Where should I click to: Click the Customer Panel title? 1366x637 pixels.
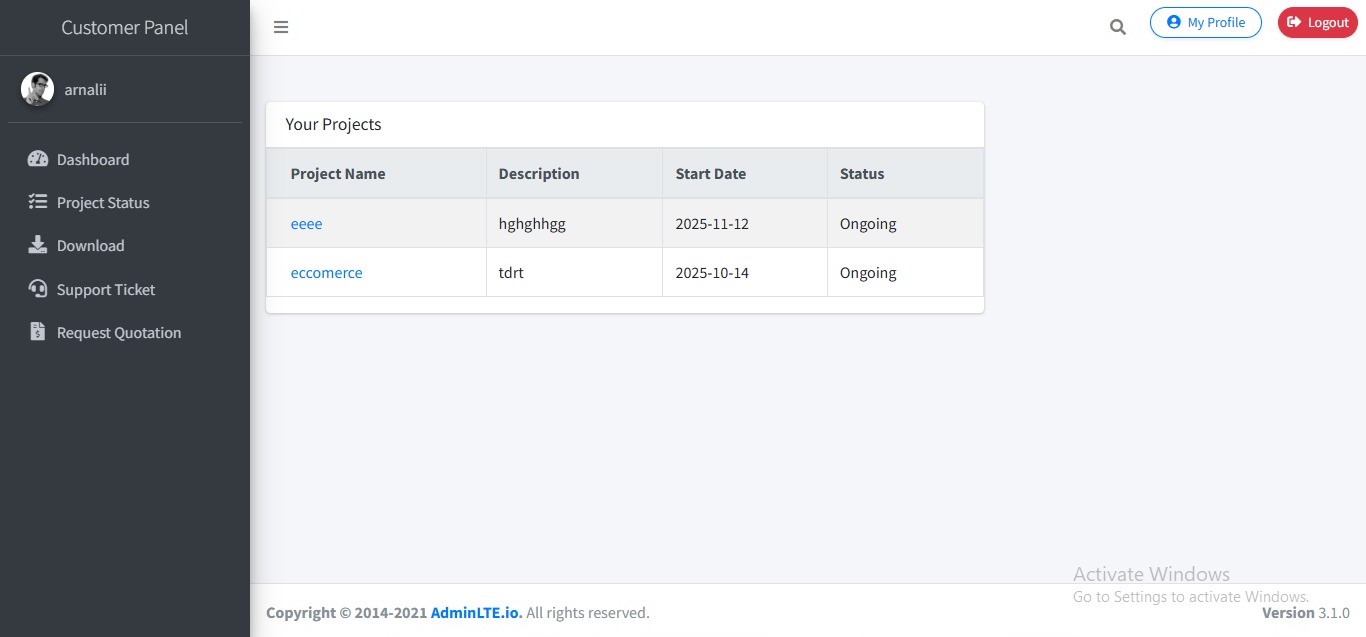click(x=124, y=27)
